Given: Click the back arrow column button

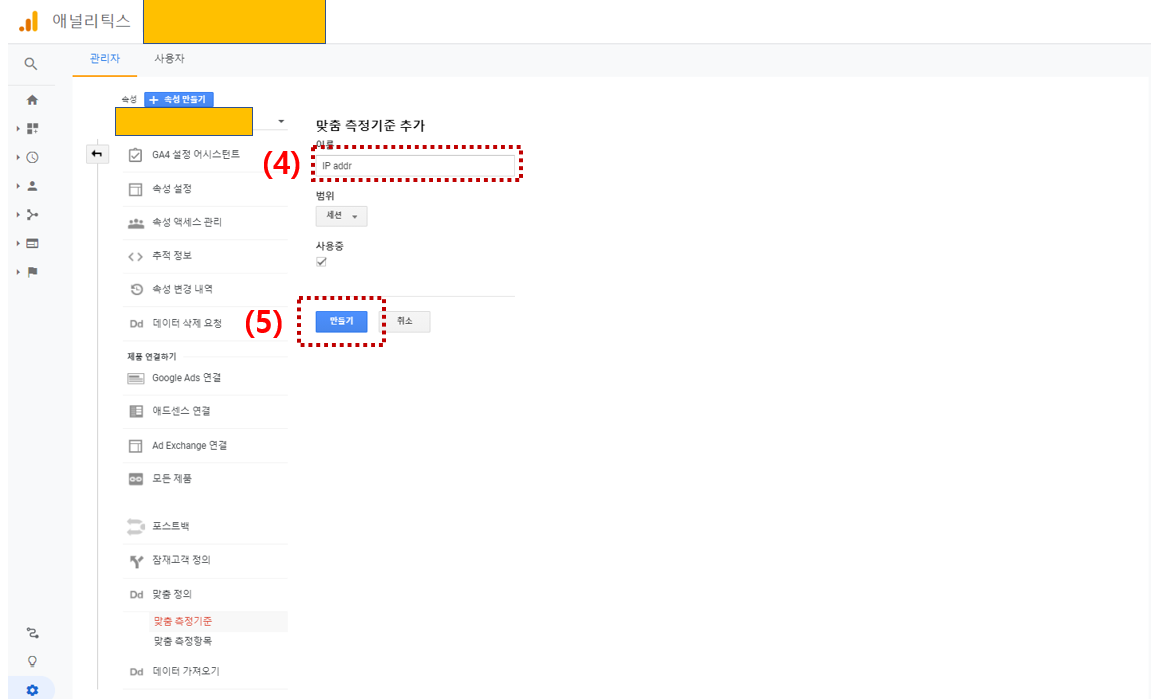Looking at the screenshot, I should tap(97, 154).
